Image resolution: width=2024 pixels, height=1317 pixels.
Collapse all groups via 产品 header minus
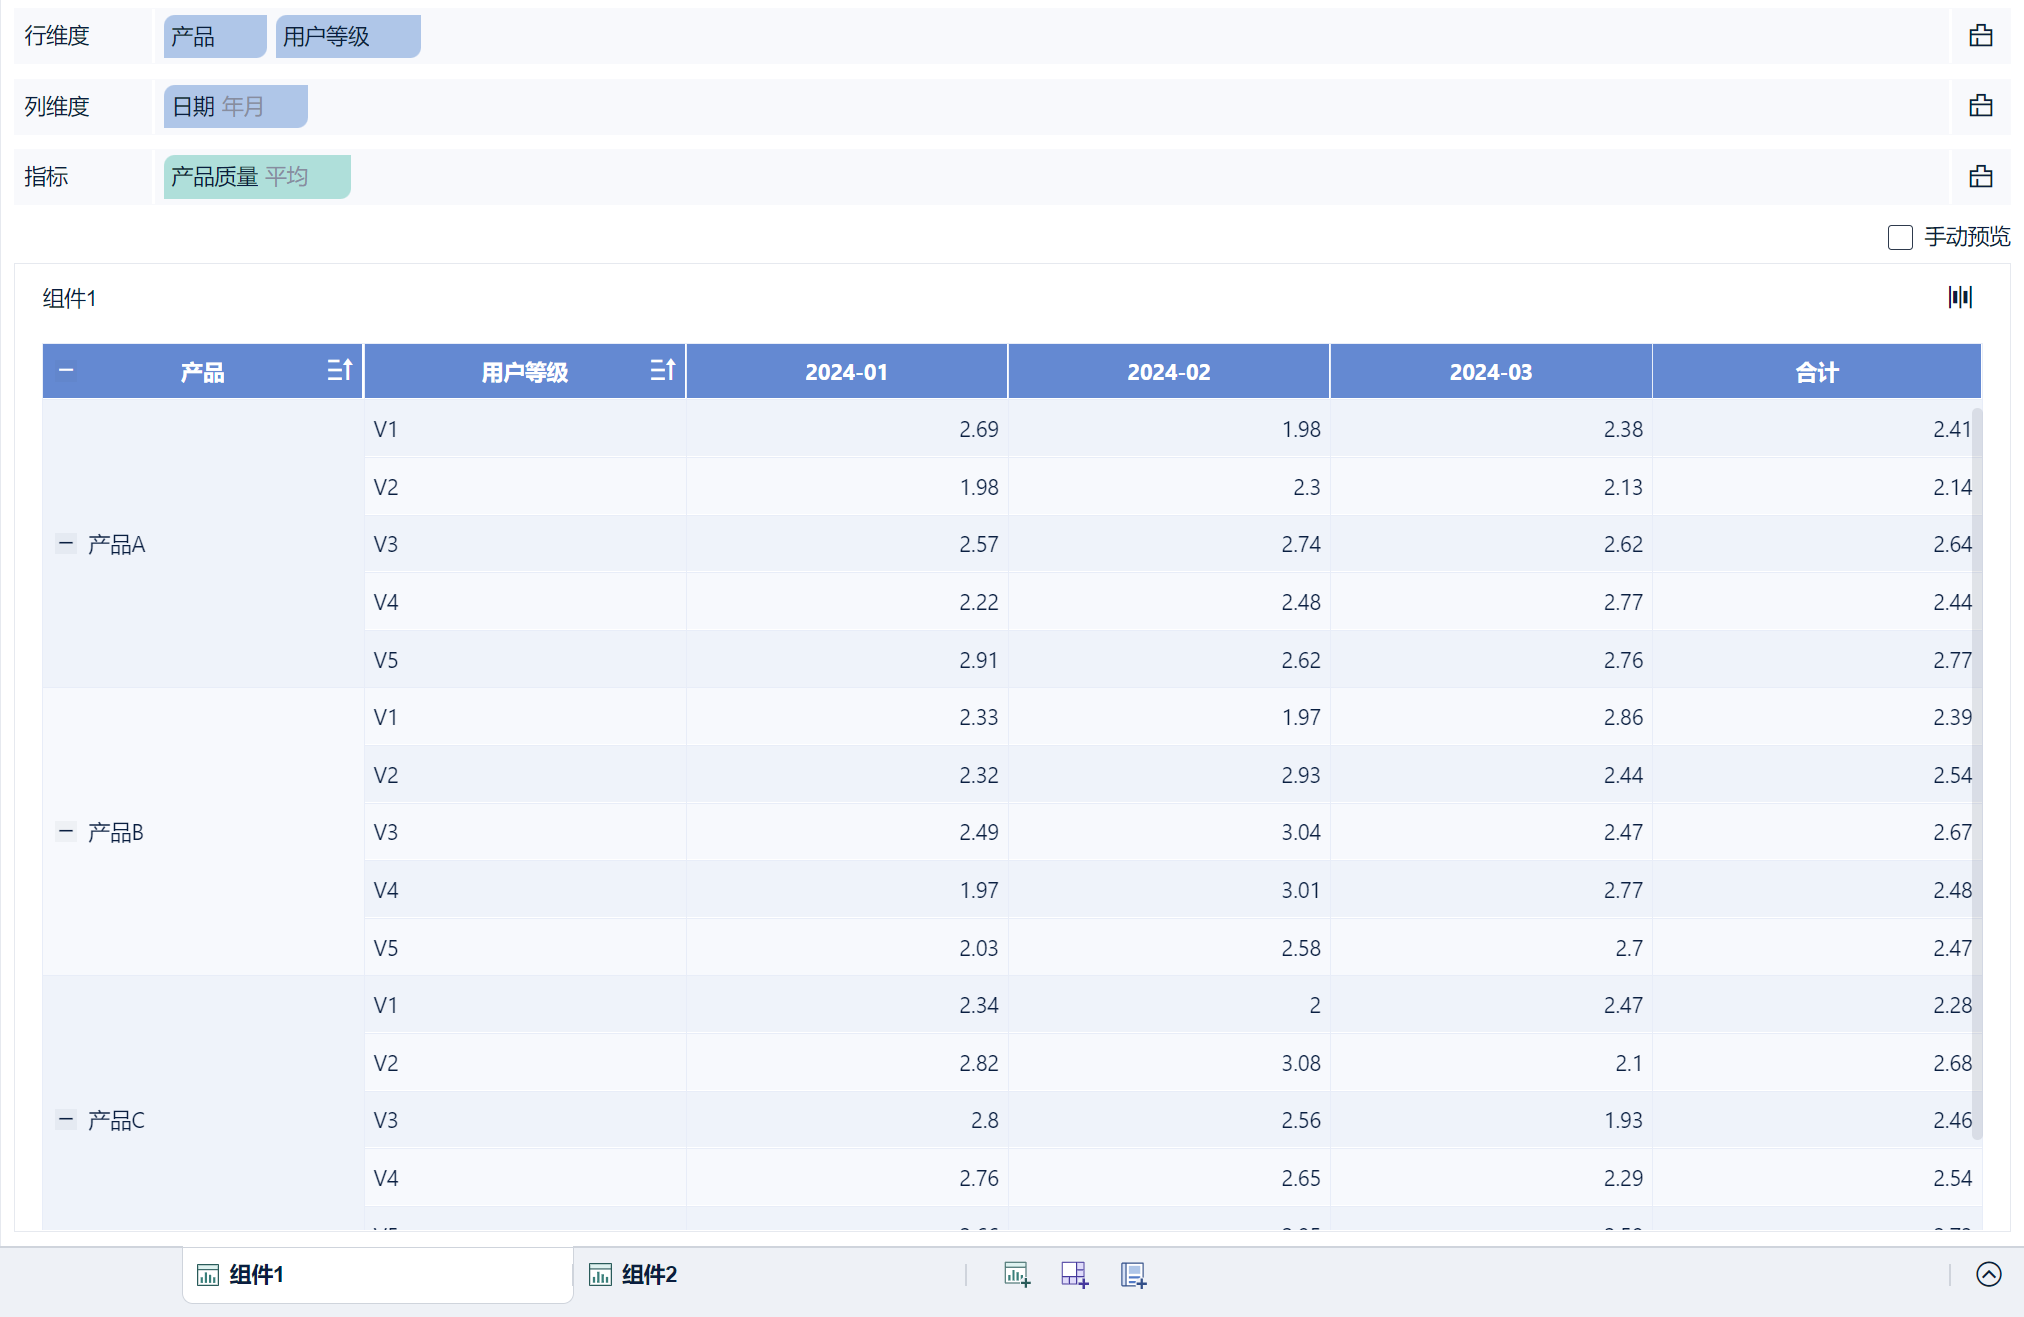(x=66, y=371)
